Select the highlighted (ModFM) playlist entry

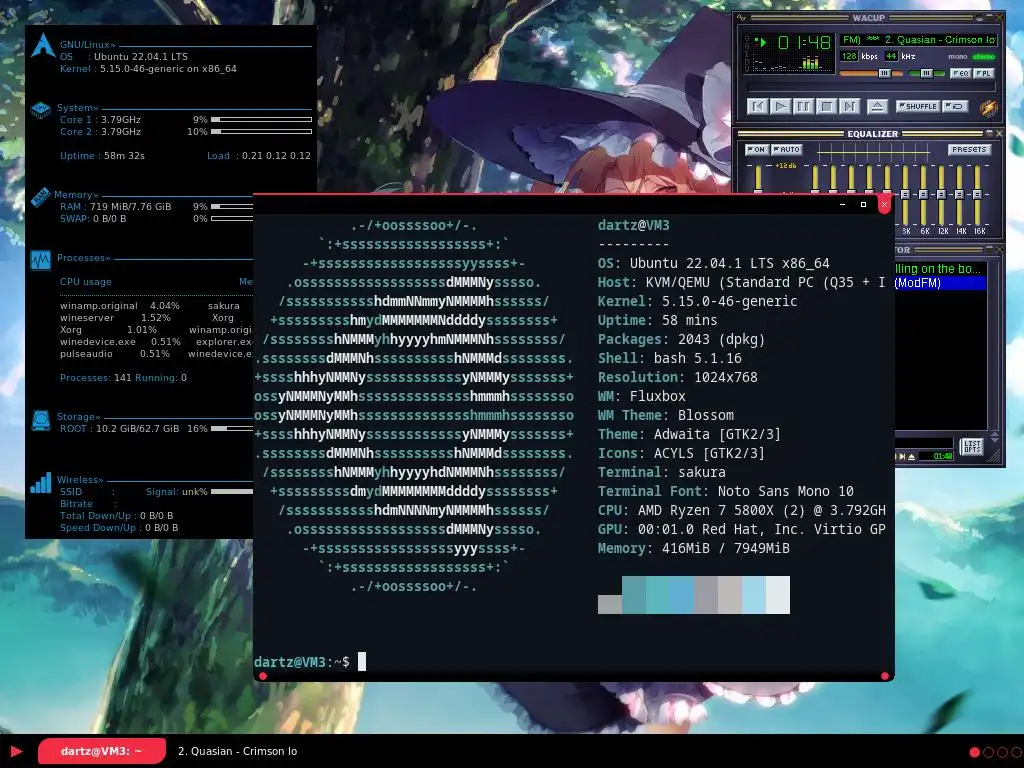pyautogui.click(x=940, y=283)
